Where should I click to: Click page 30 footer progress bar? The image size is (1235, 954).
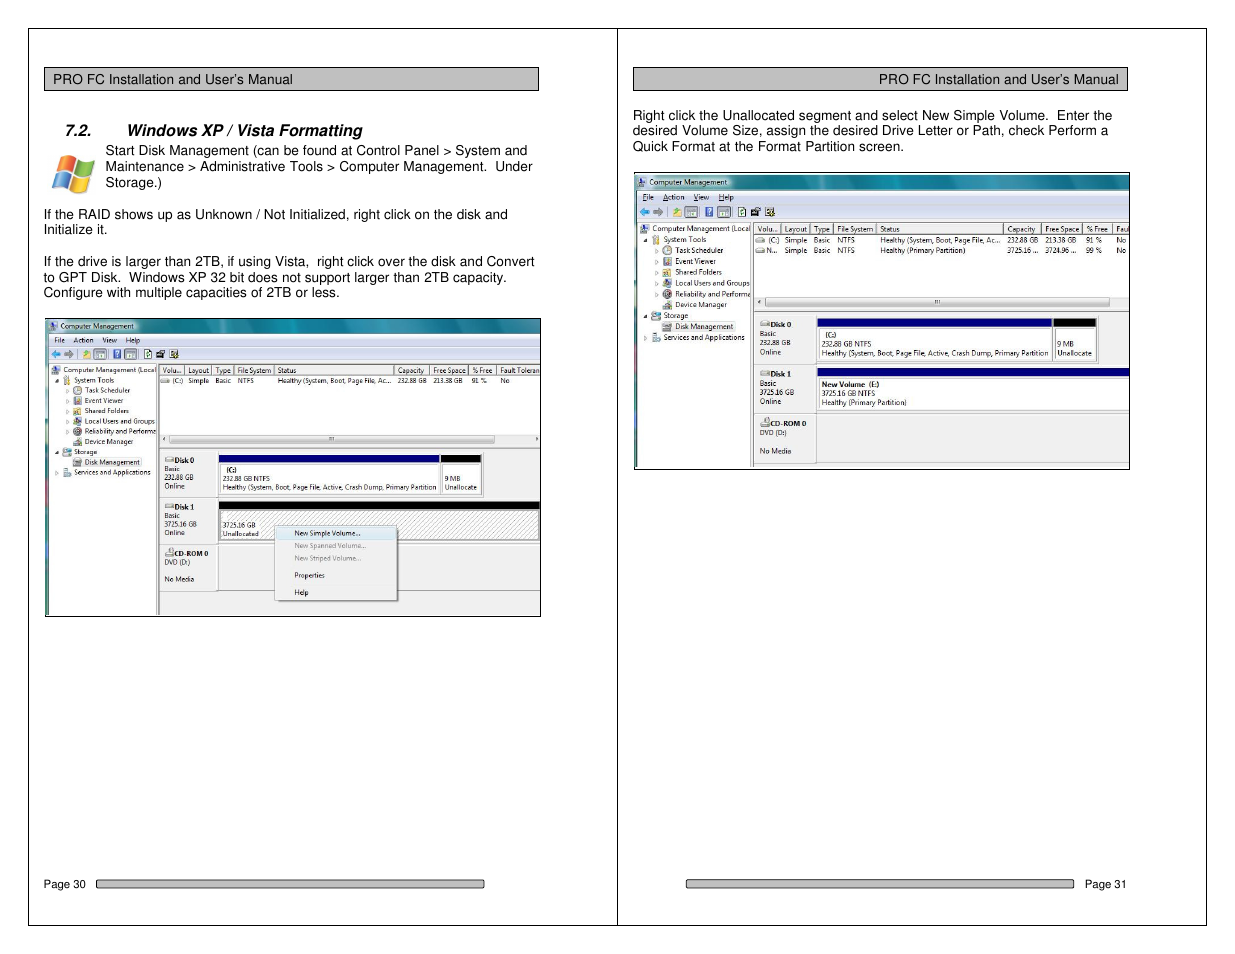pos(290,884)
